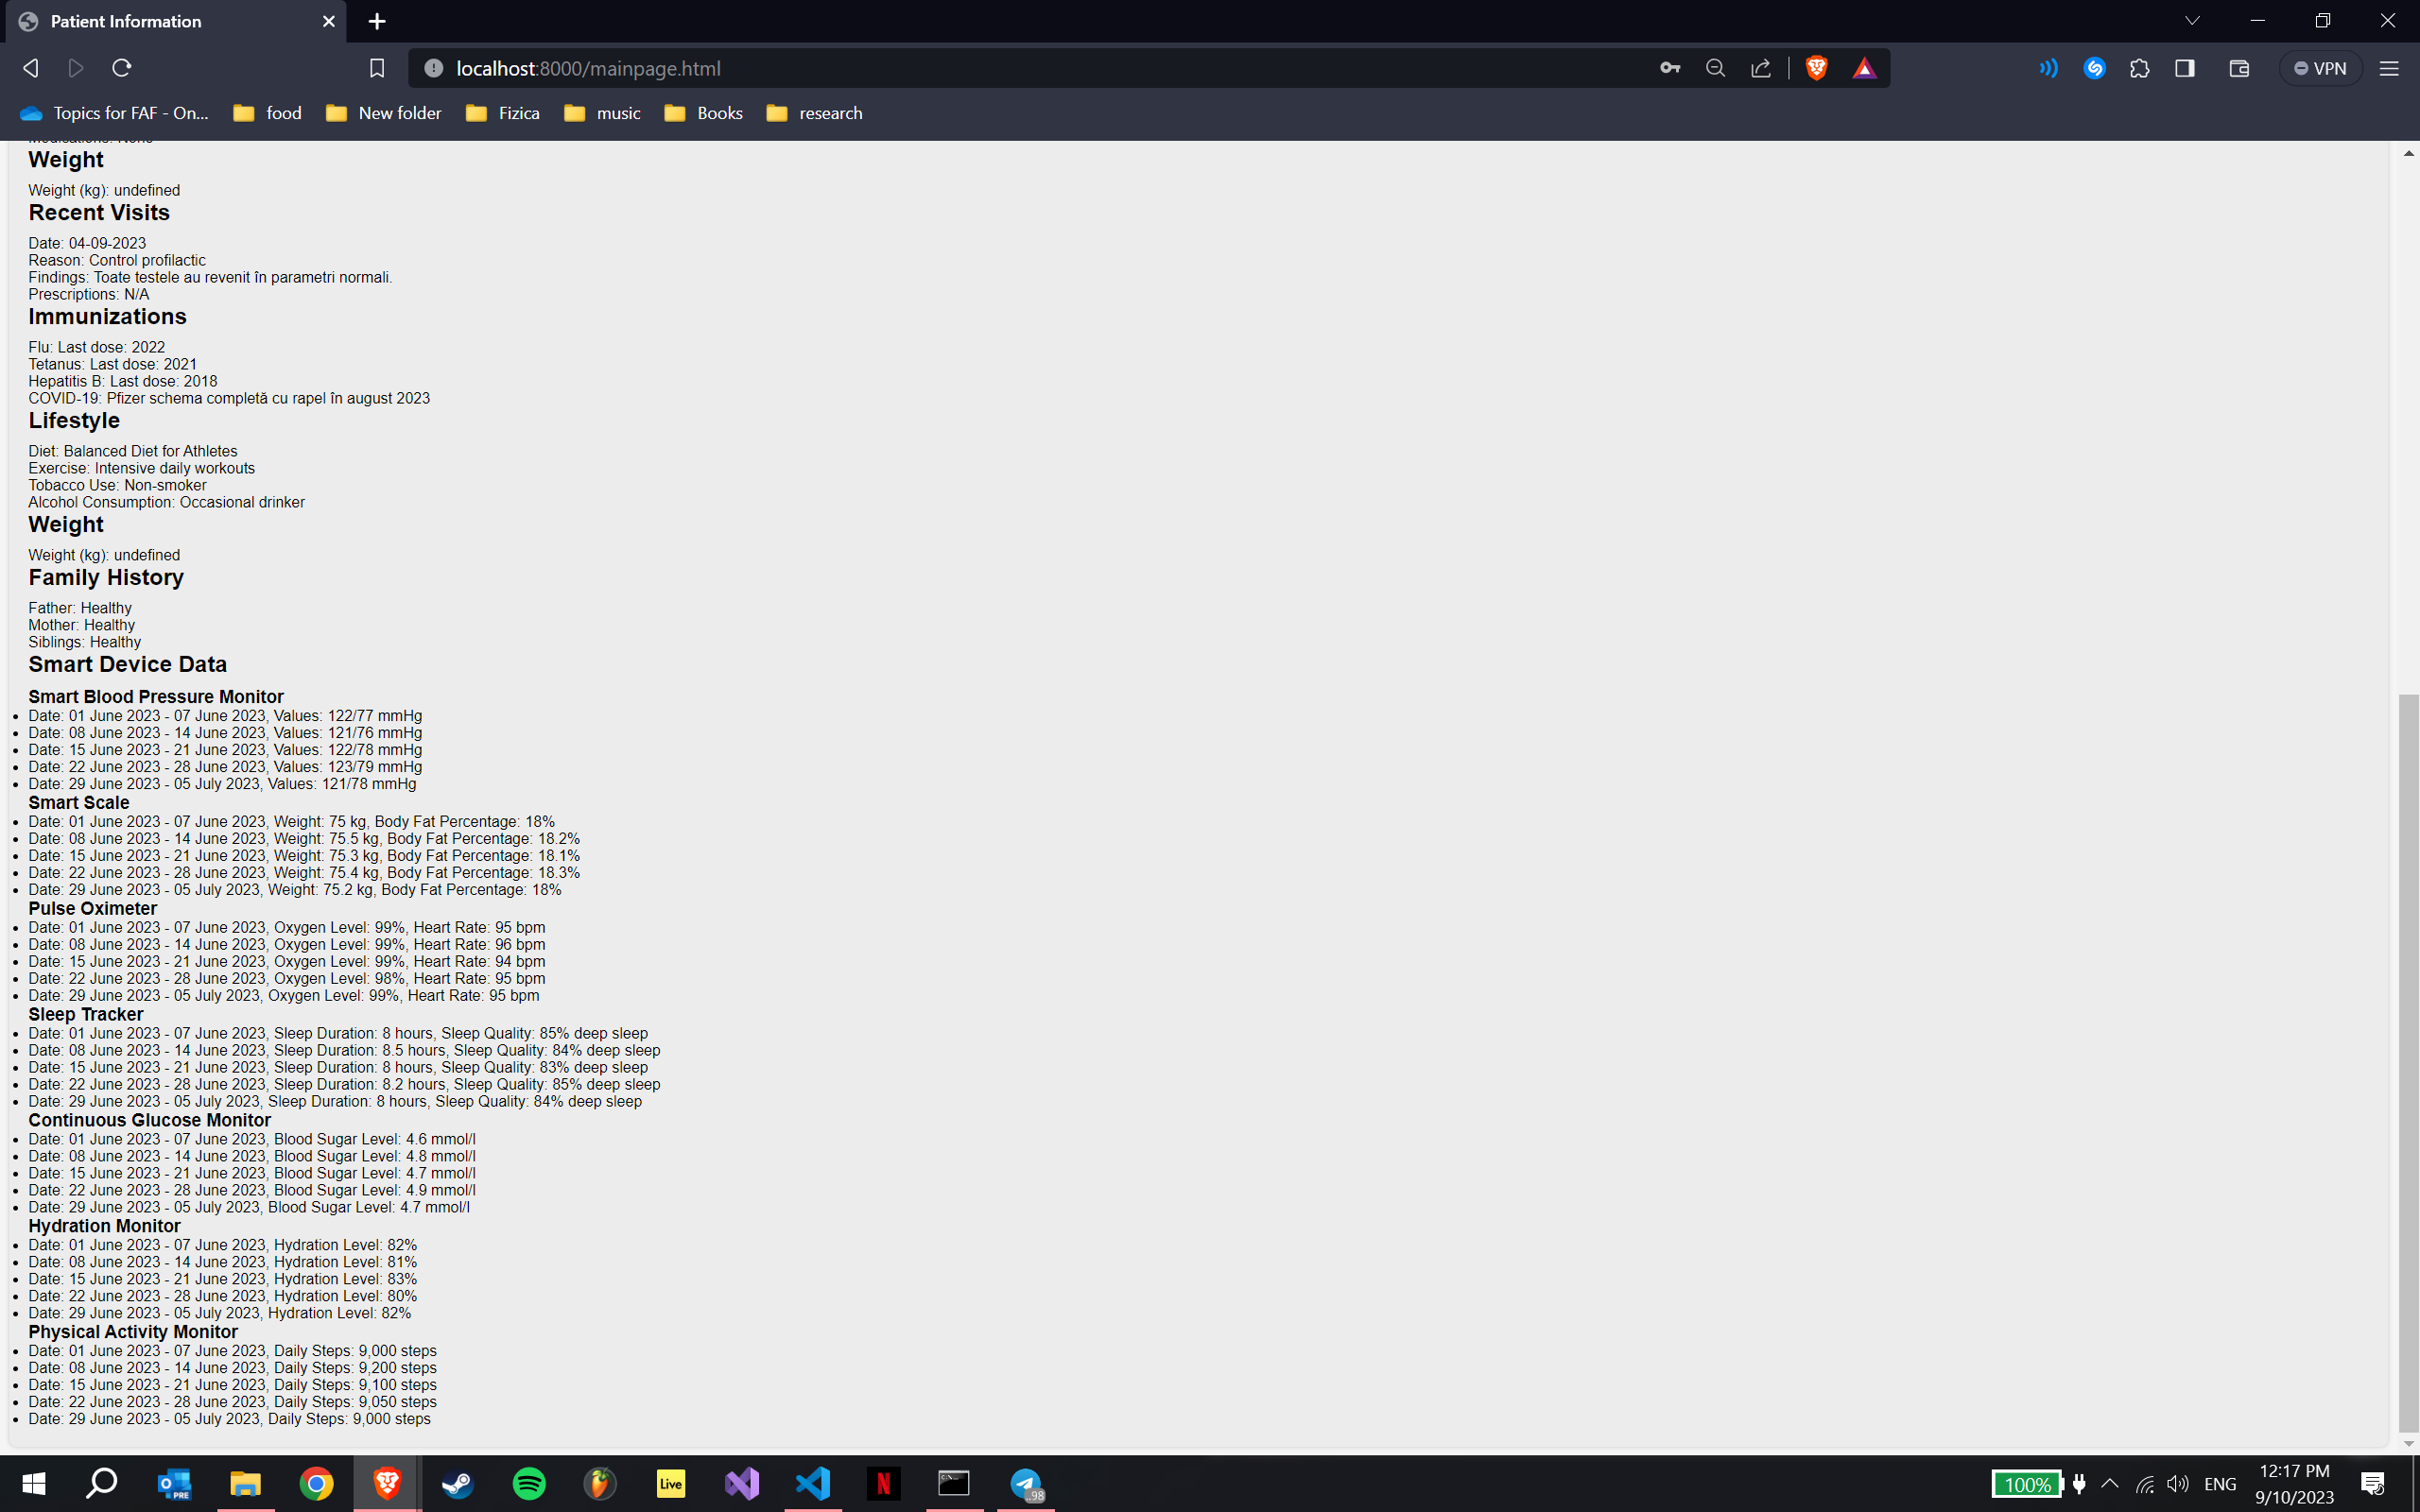
Task: Open a new tab
Action: [377, 21]
